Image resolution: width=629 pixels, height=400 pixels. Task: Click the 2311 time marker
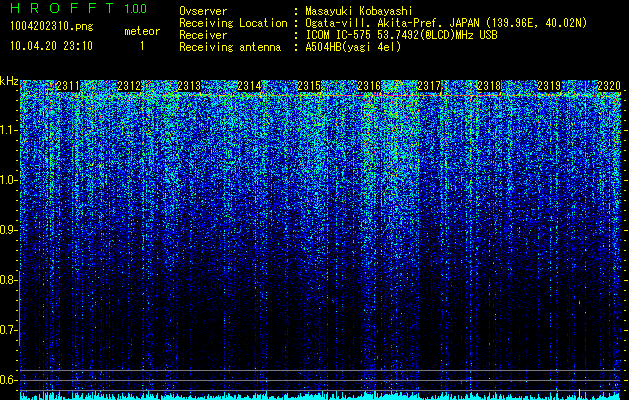[x=68, y=85]
